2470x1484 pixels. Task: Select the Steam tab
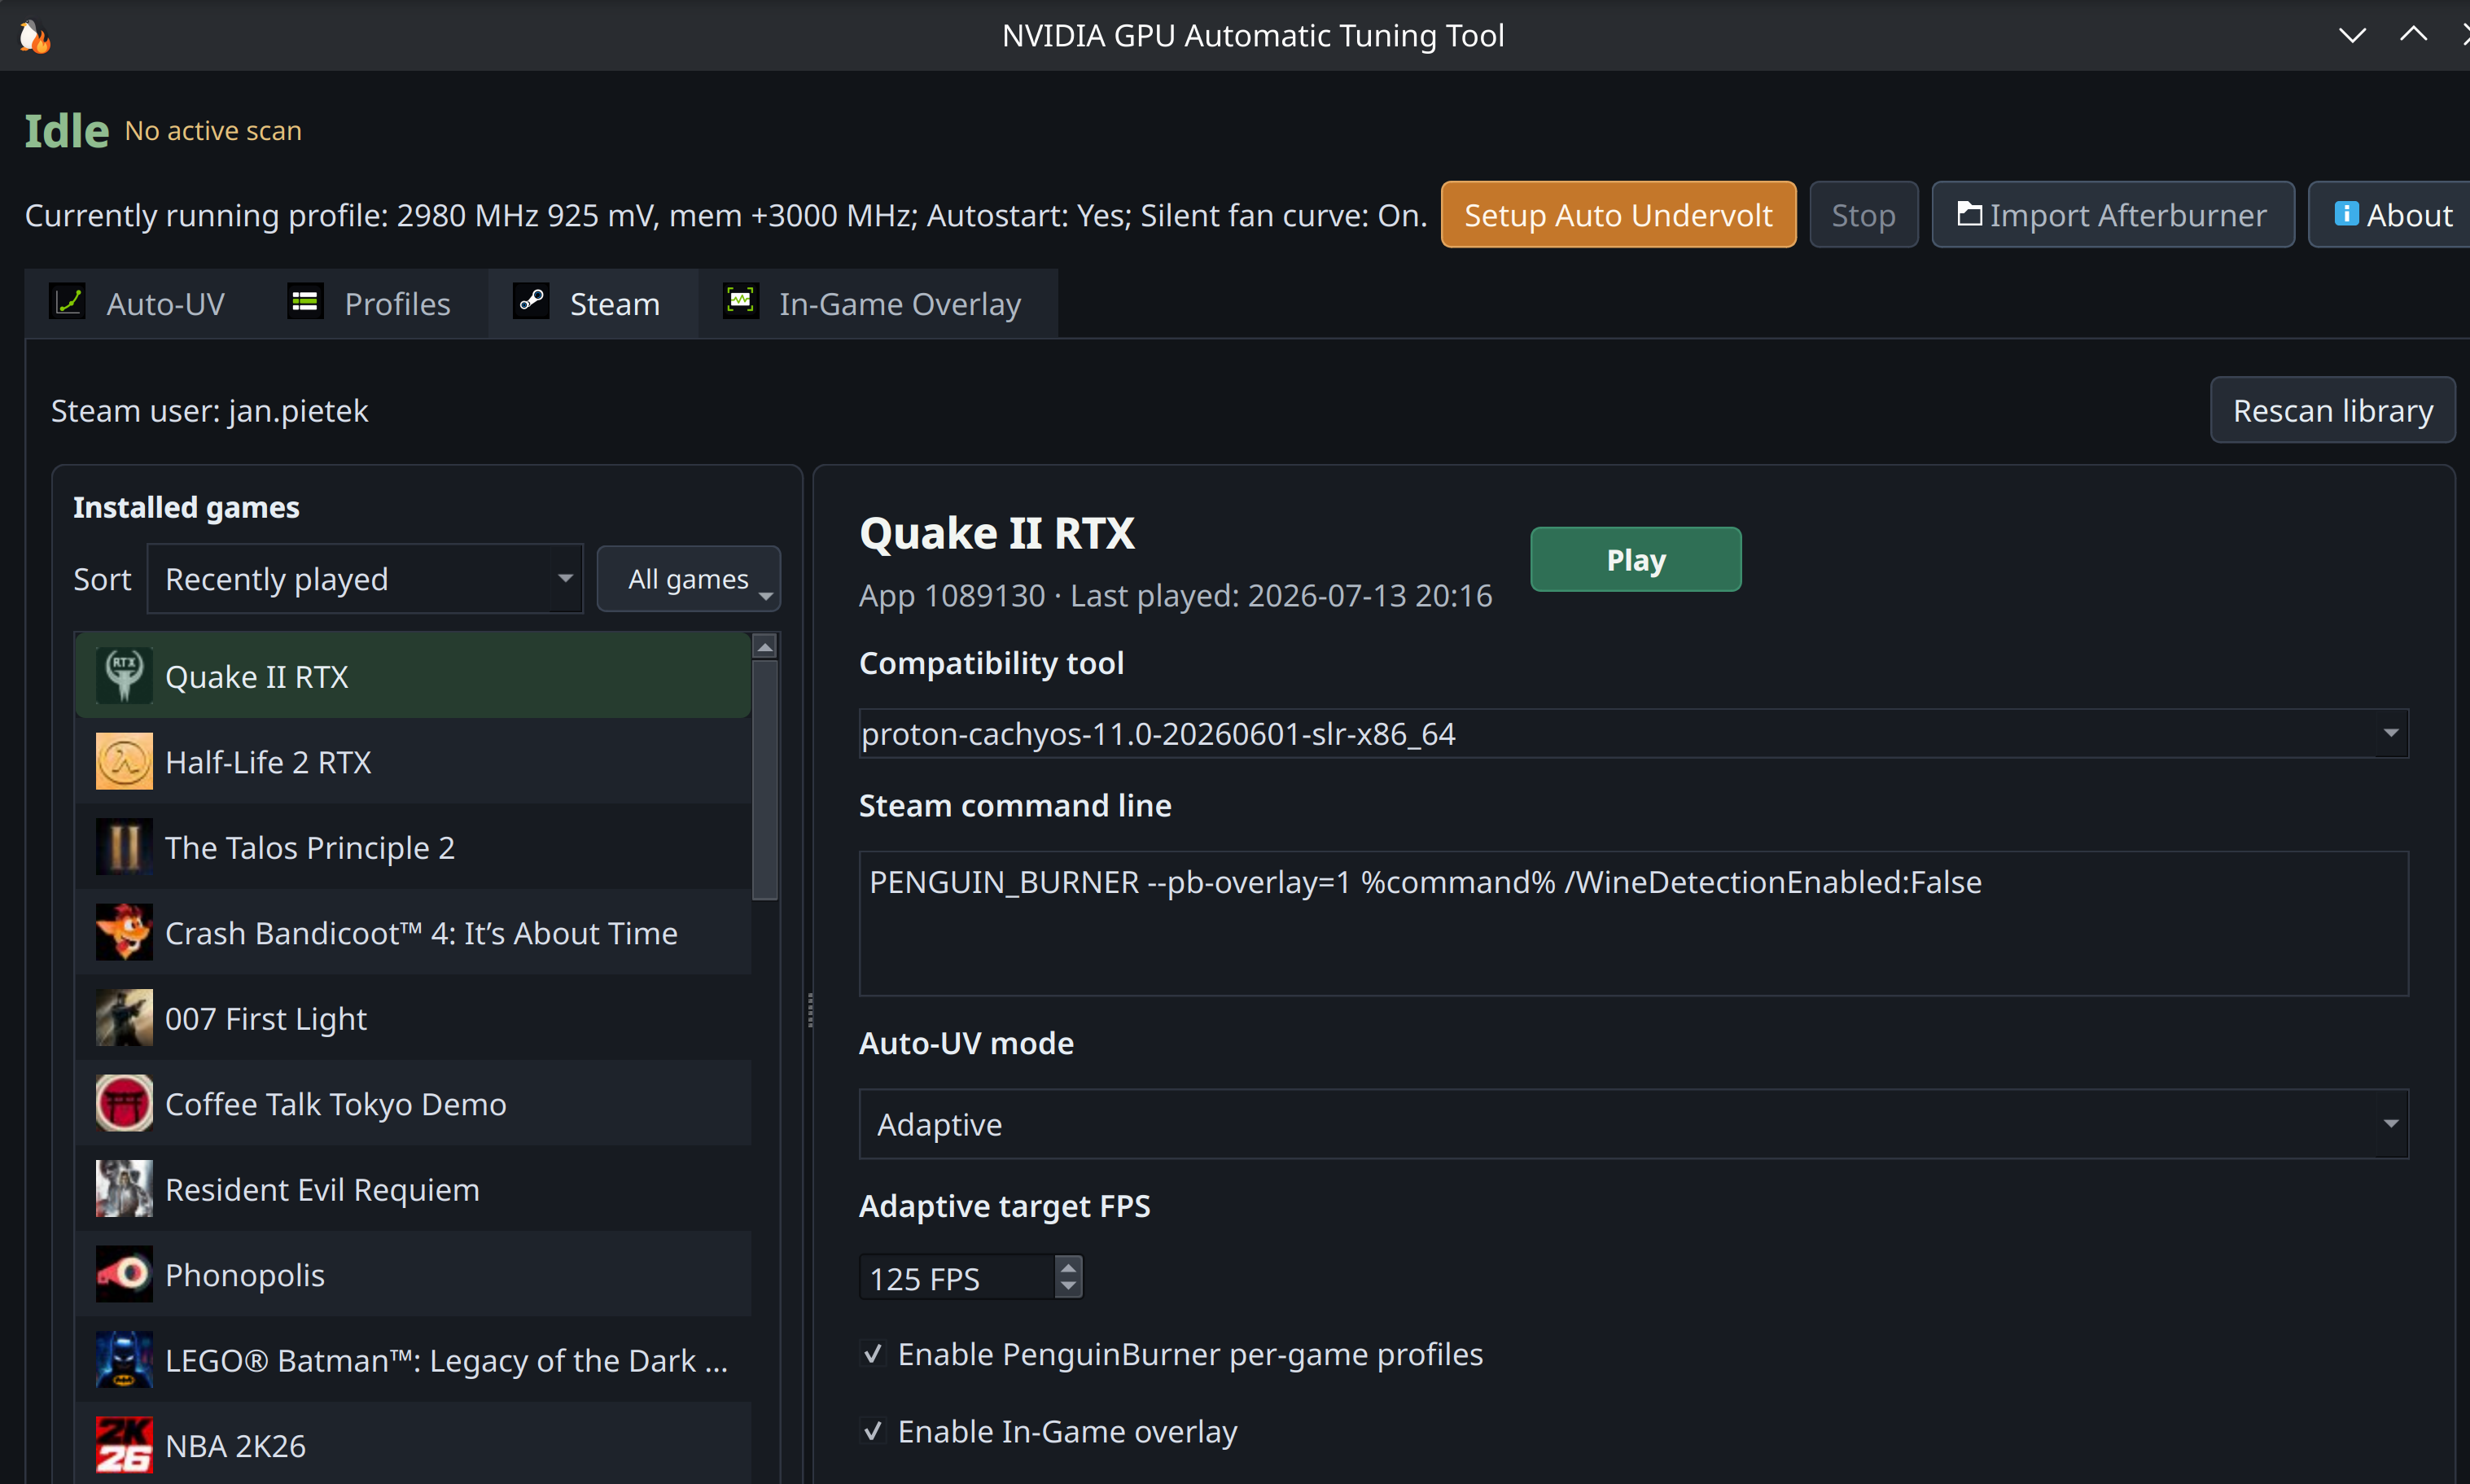point(593,303)
